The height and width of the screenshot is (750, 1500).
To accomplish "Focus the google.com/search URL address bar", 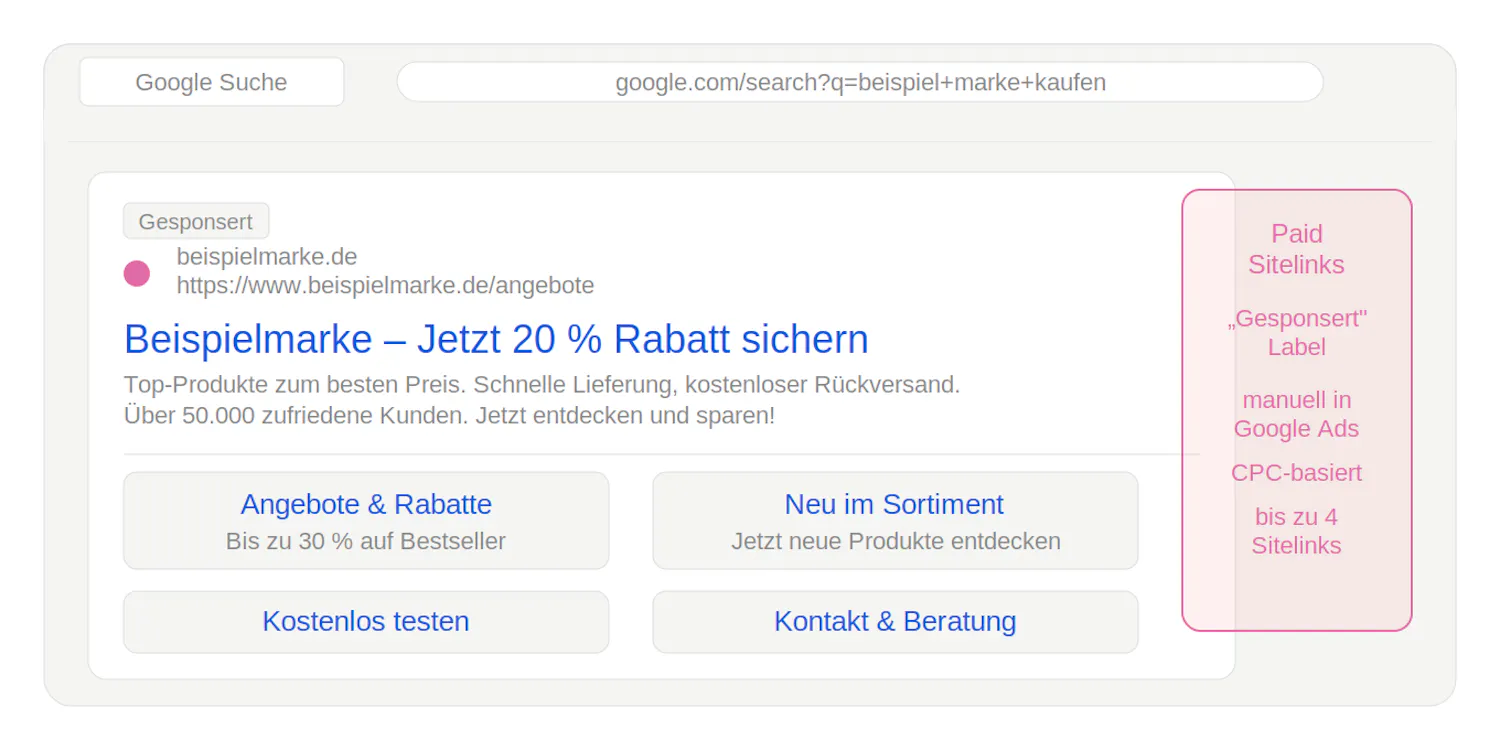I will pyautogui.click(x=860, y=82).
